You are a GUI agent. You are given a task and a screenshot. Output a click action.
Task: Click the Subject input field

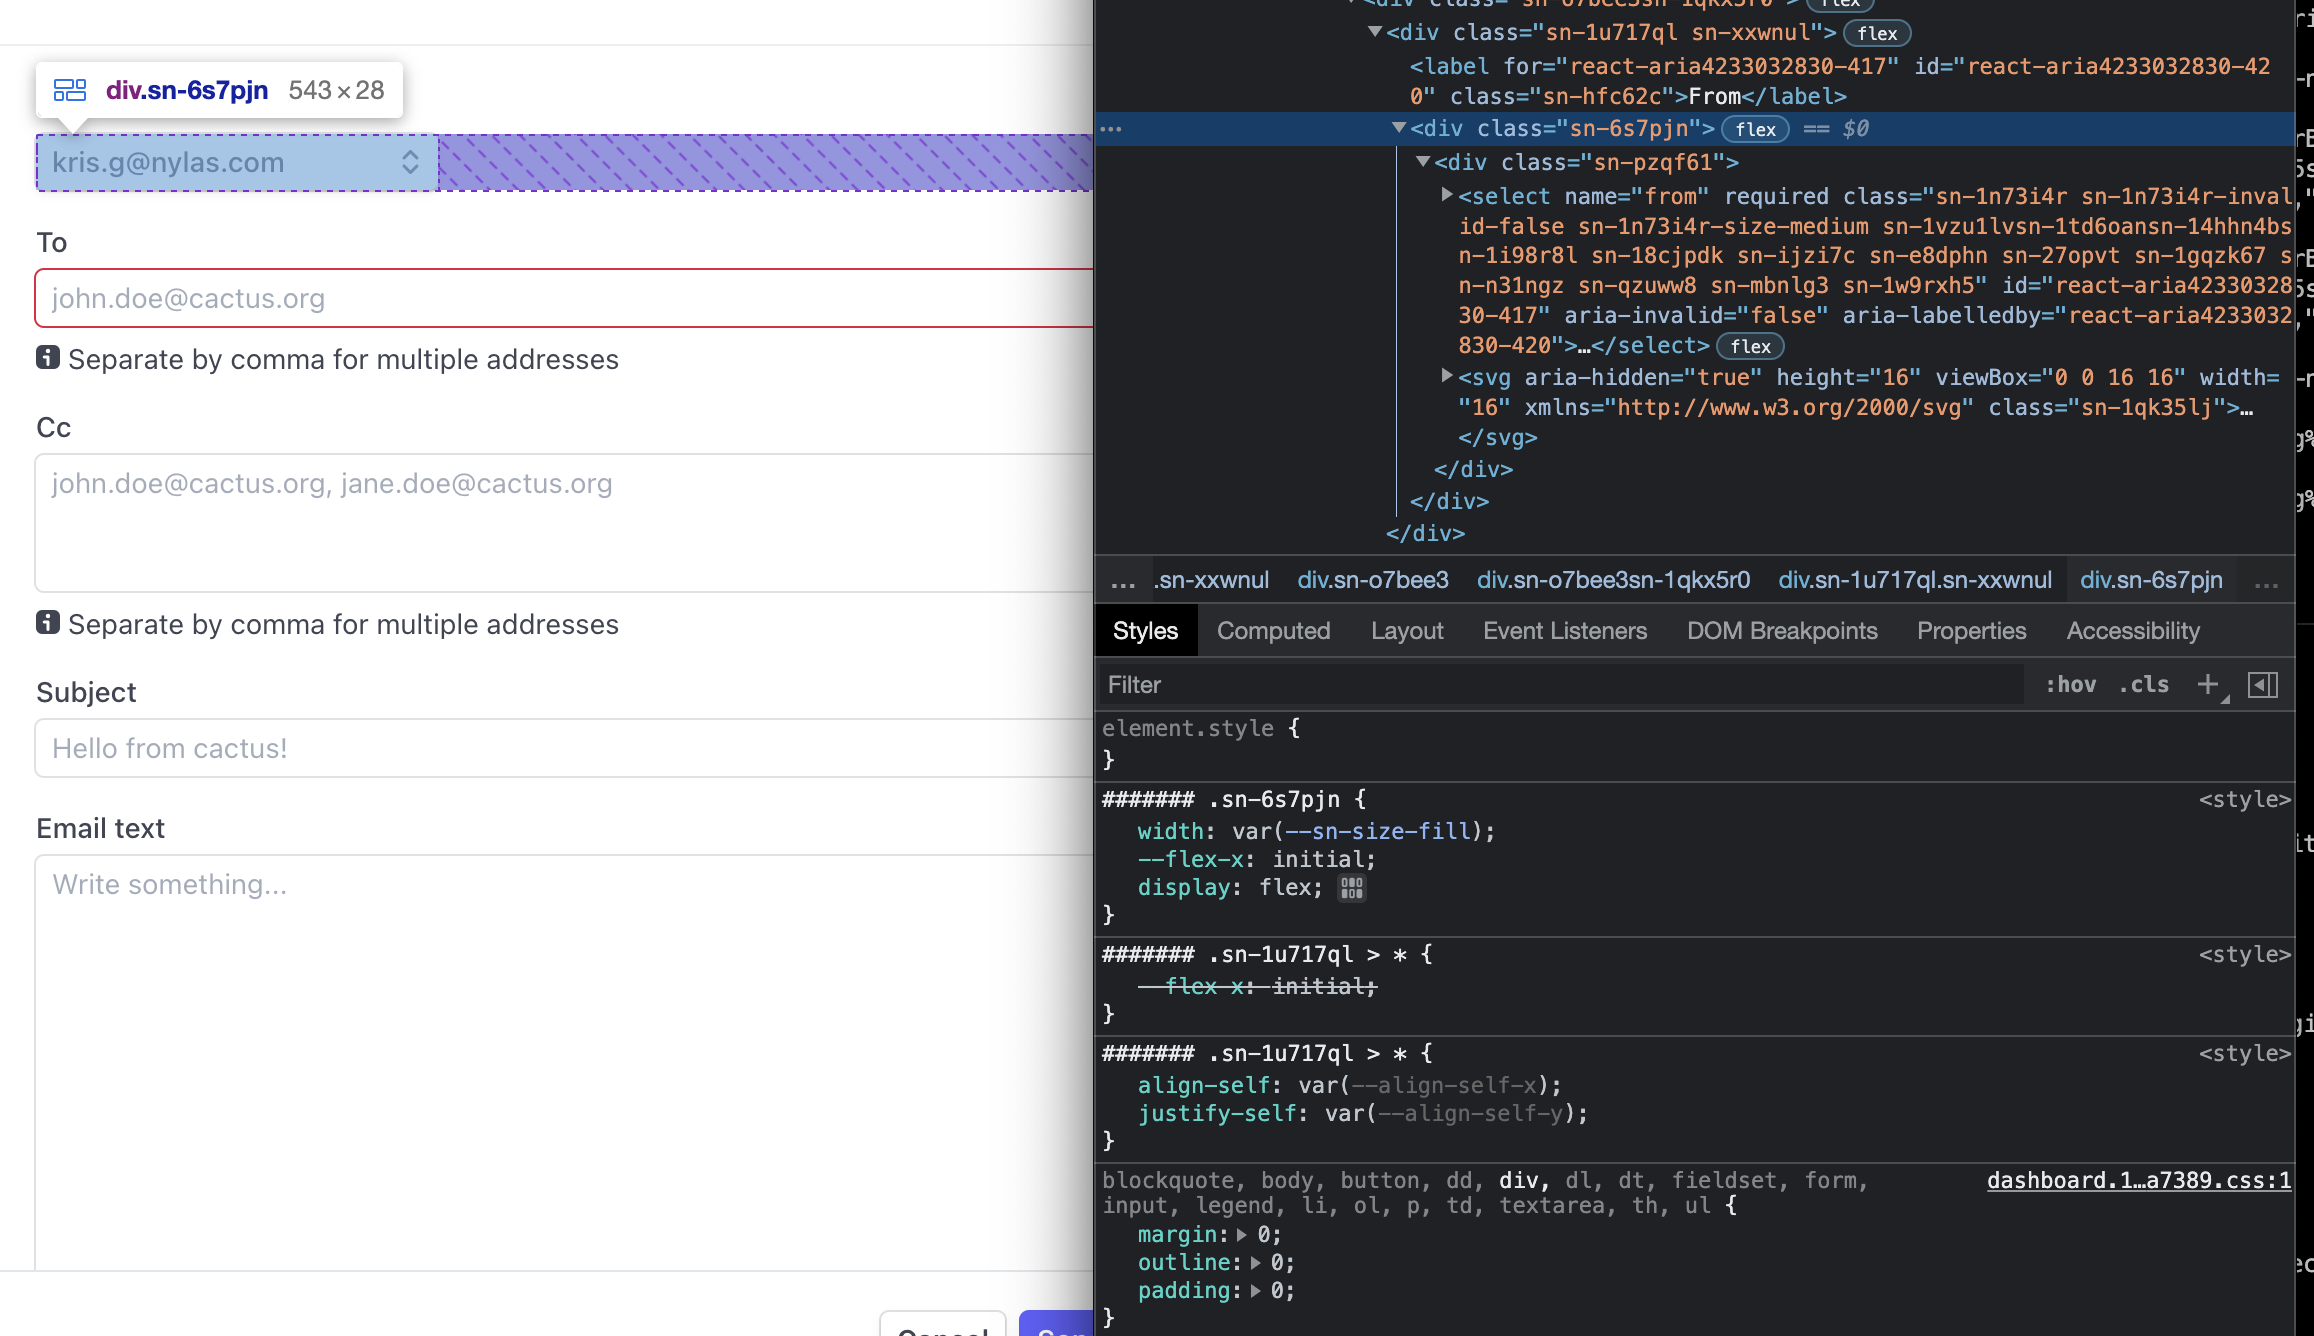click(400, 748)
